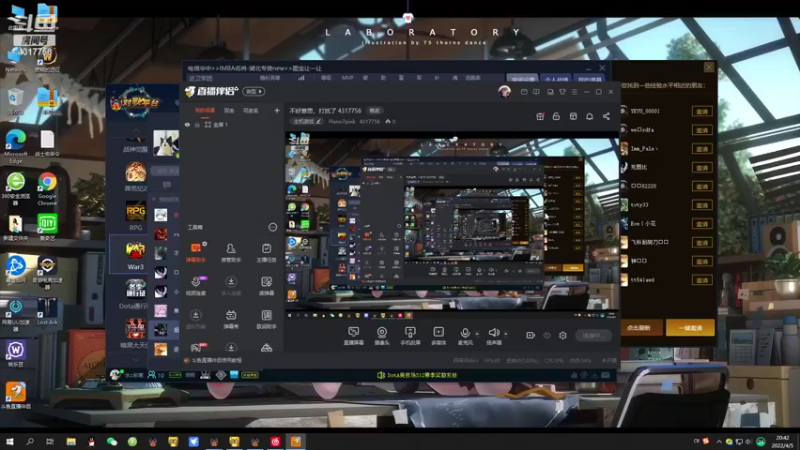Open the Dota竞技场S12 season reward notice

pos(417,375)
